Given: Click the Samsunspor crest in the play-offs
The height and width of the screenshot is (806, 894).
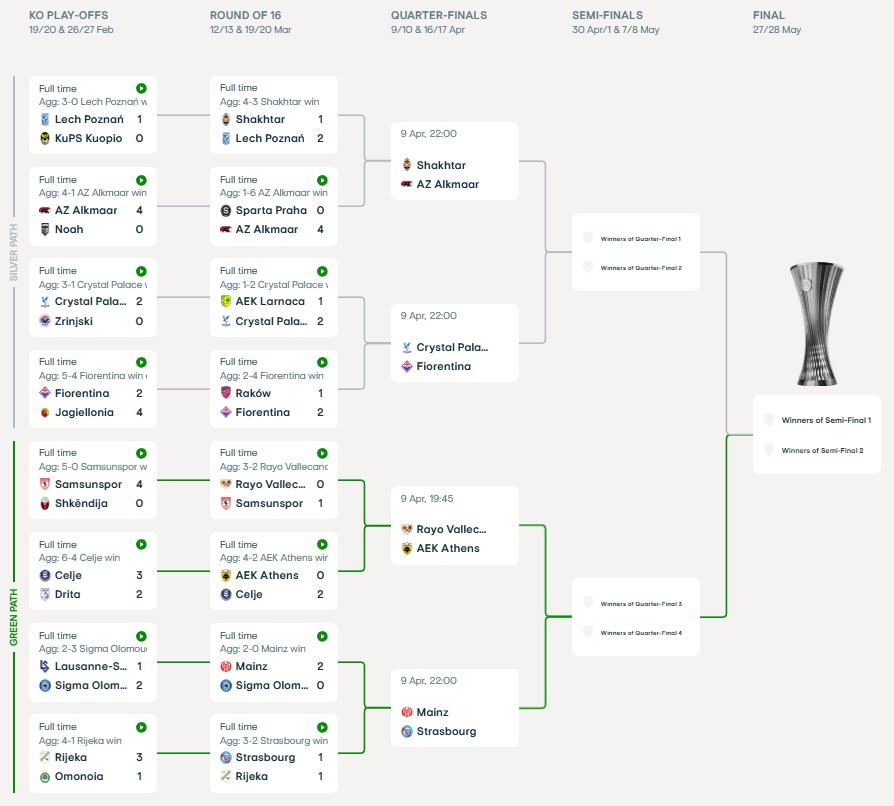Looking at the screenshot, I should [45, 484].
